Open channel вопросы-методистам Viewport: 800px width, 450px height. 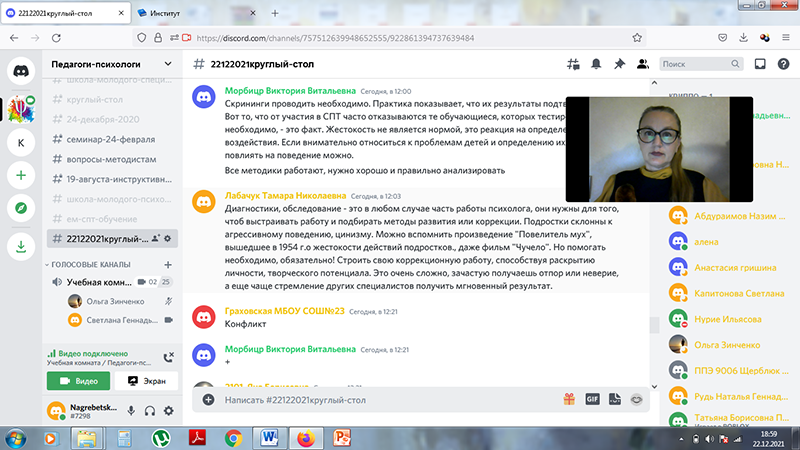[112, 159]
